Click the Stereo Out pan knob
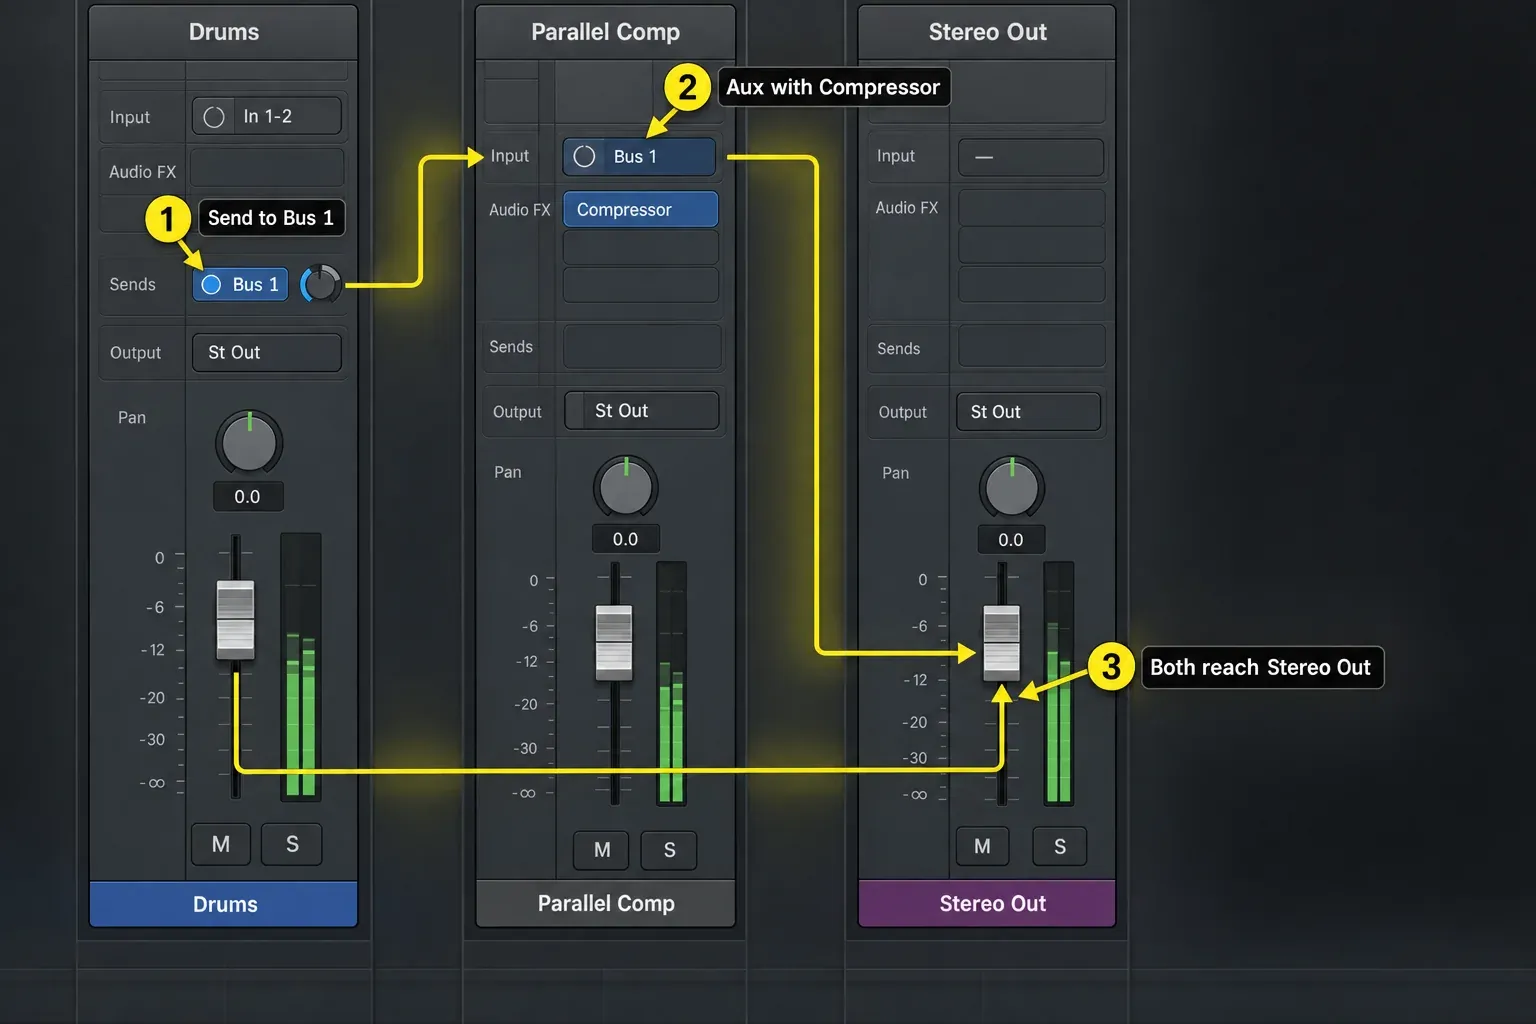The image size is (1536, 1024). tap(1012, 489)
